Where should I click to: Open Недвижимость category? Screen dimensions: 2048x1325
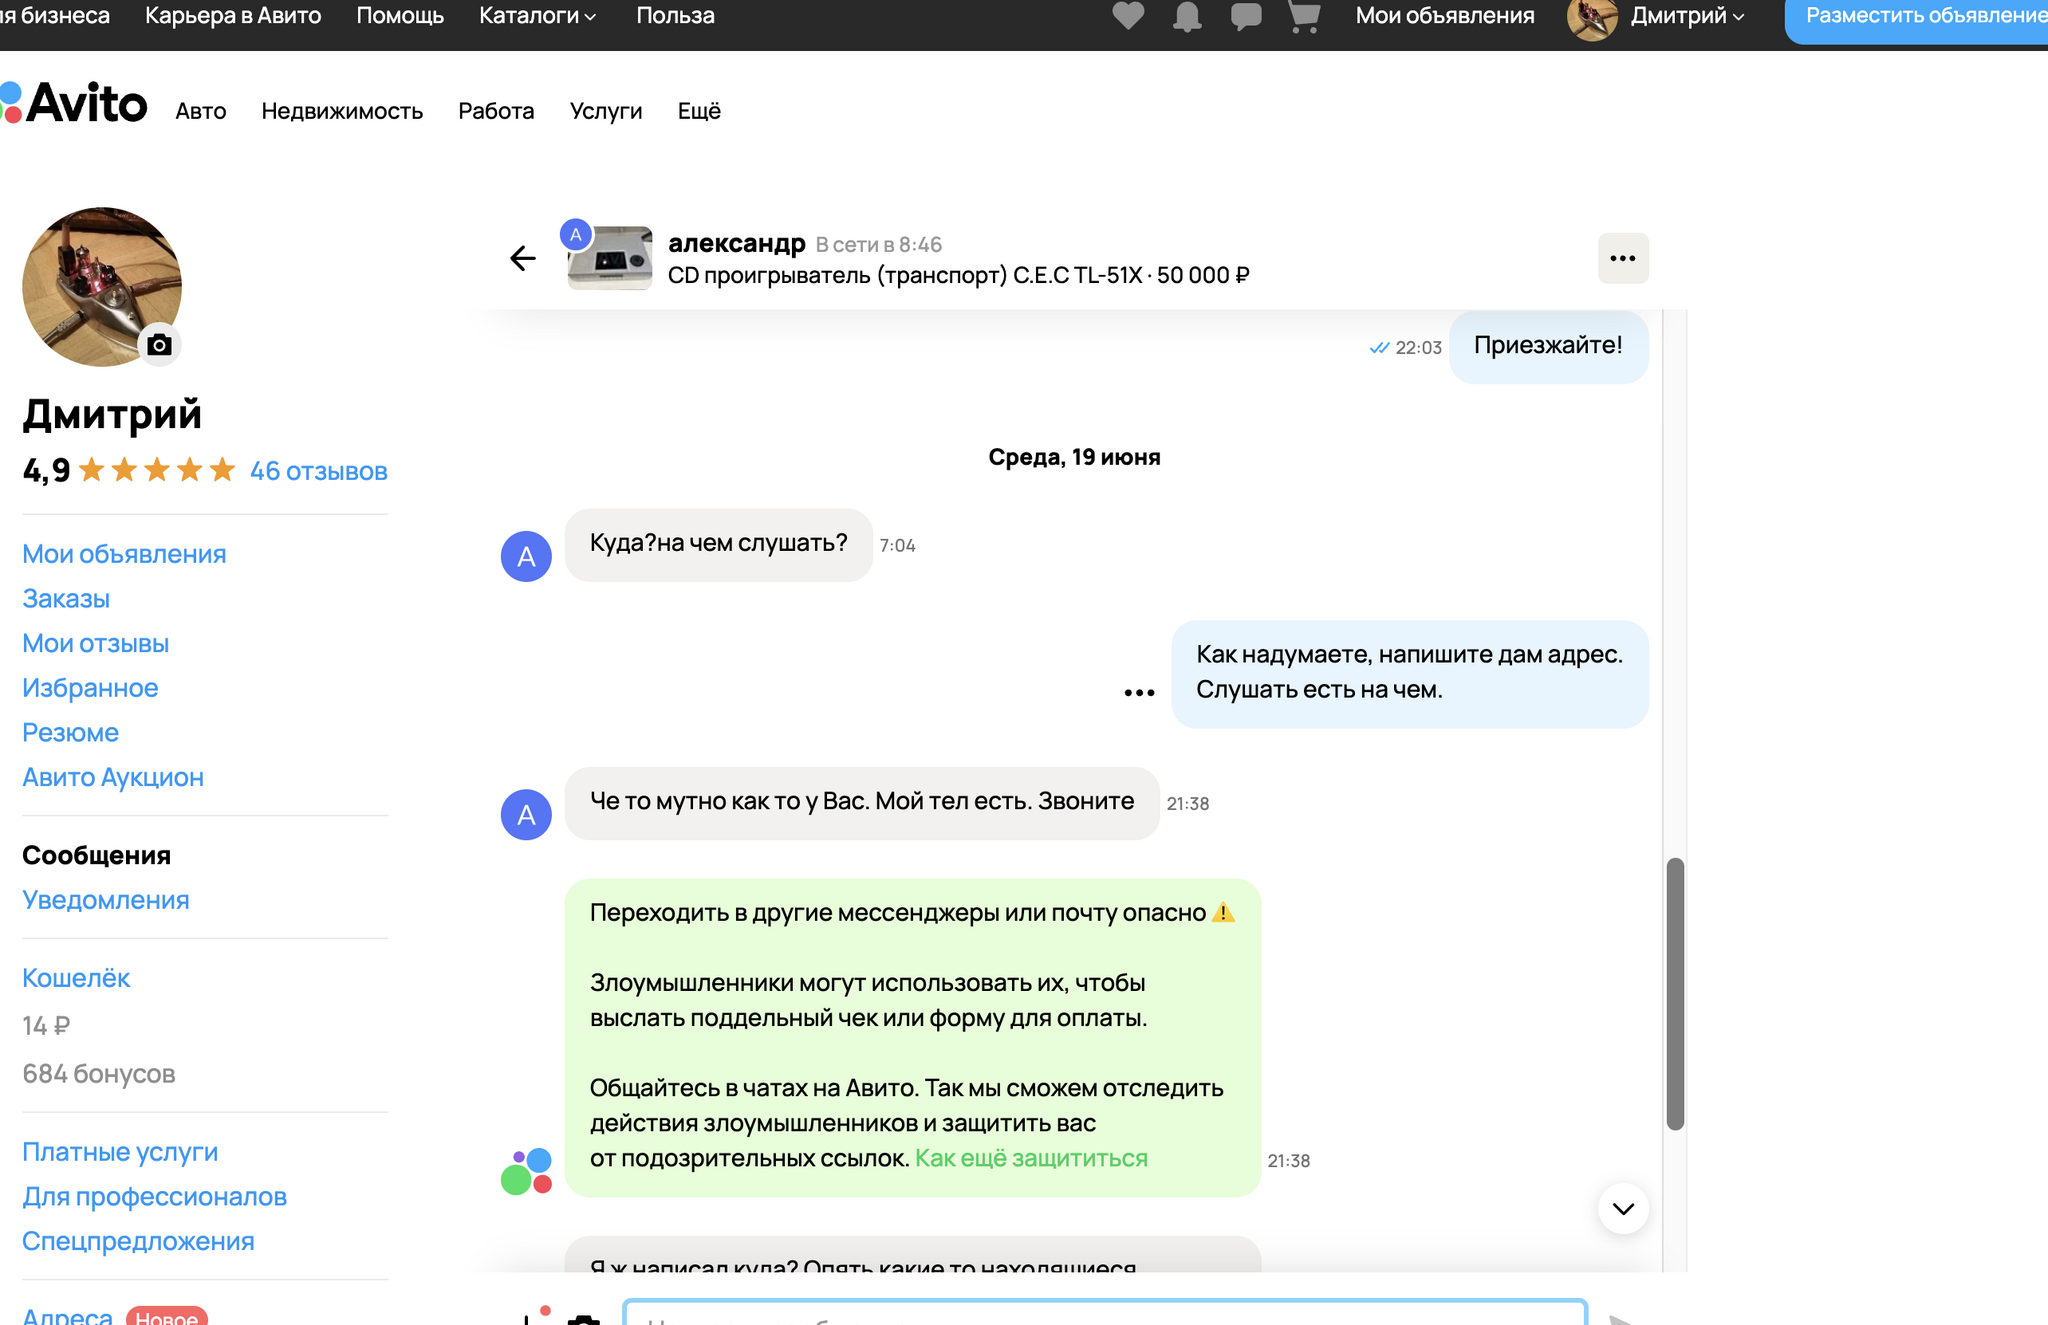tap(342, 111)
